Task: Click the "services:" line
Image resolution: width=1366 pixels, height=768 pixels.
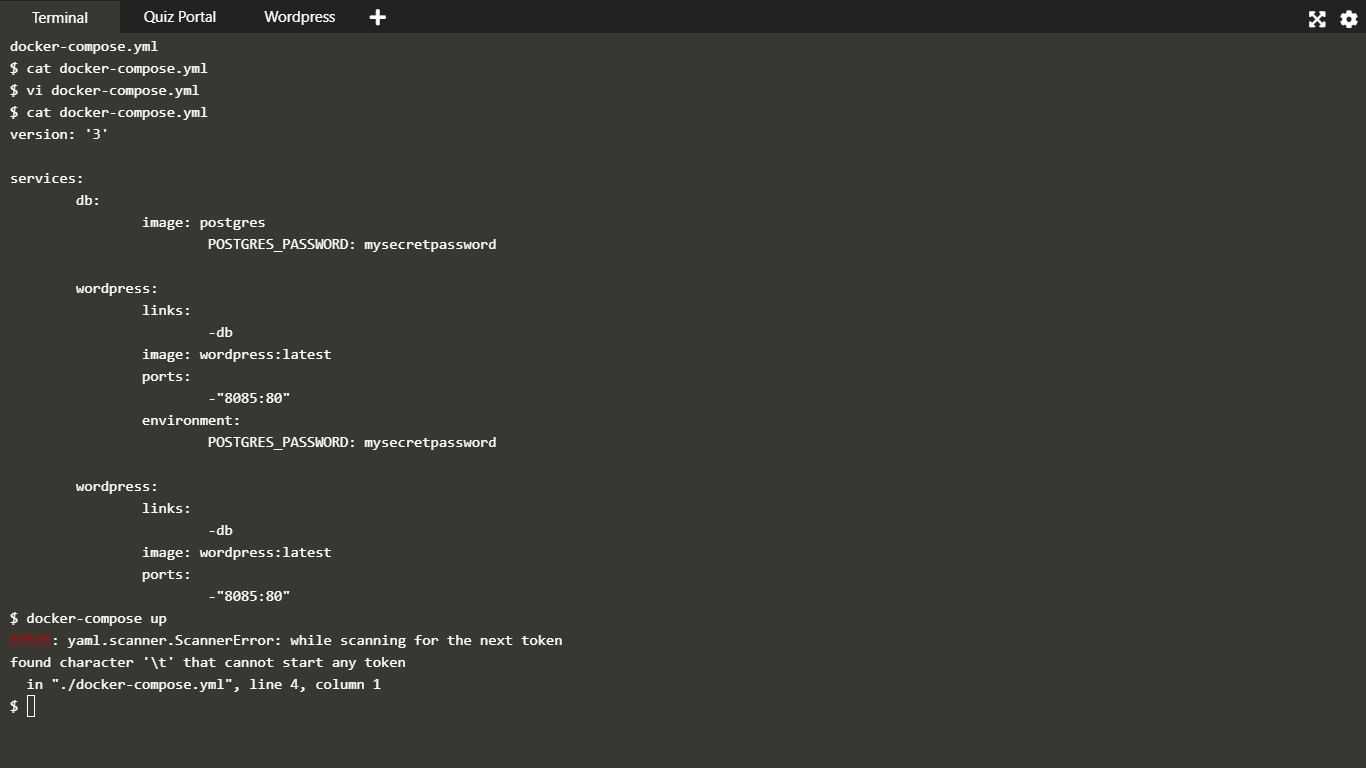Action: (47, 178)
